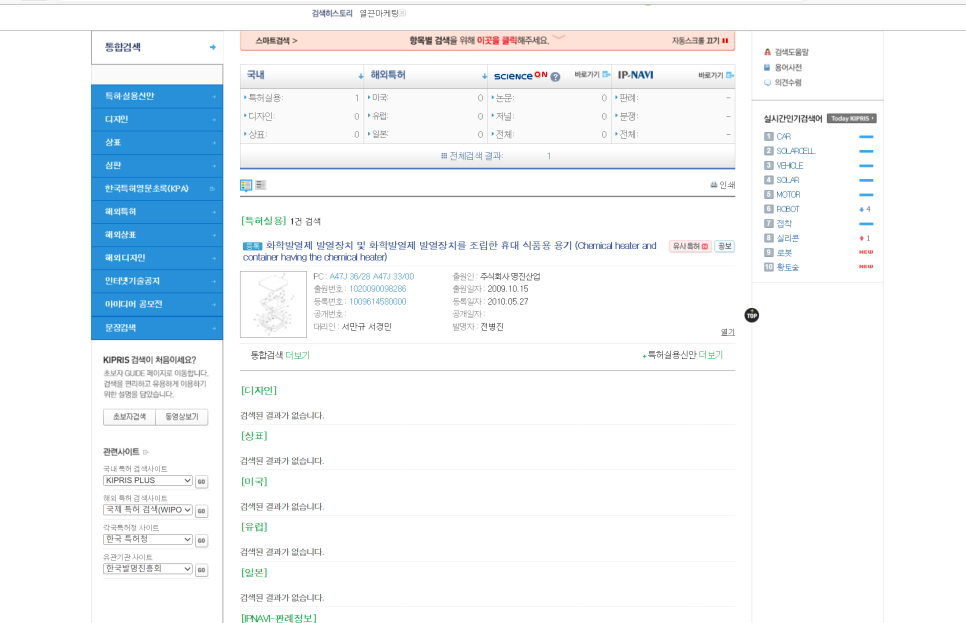Click the round TOP scroll button
Image resolution: width=966 pixels, height=623 pixels.
(x=751, y=315)
